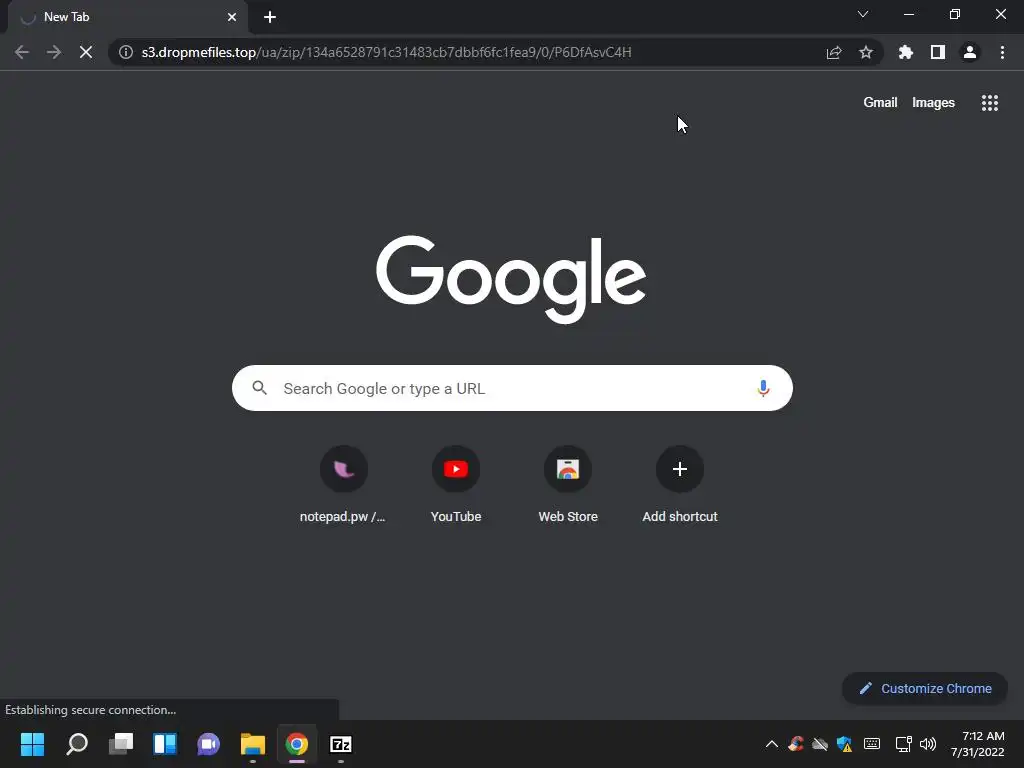Go forward to next page
The width and height of the screenshot is (1024, 768).
point(54,52)
